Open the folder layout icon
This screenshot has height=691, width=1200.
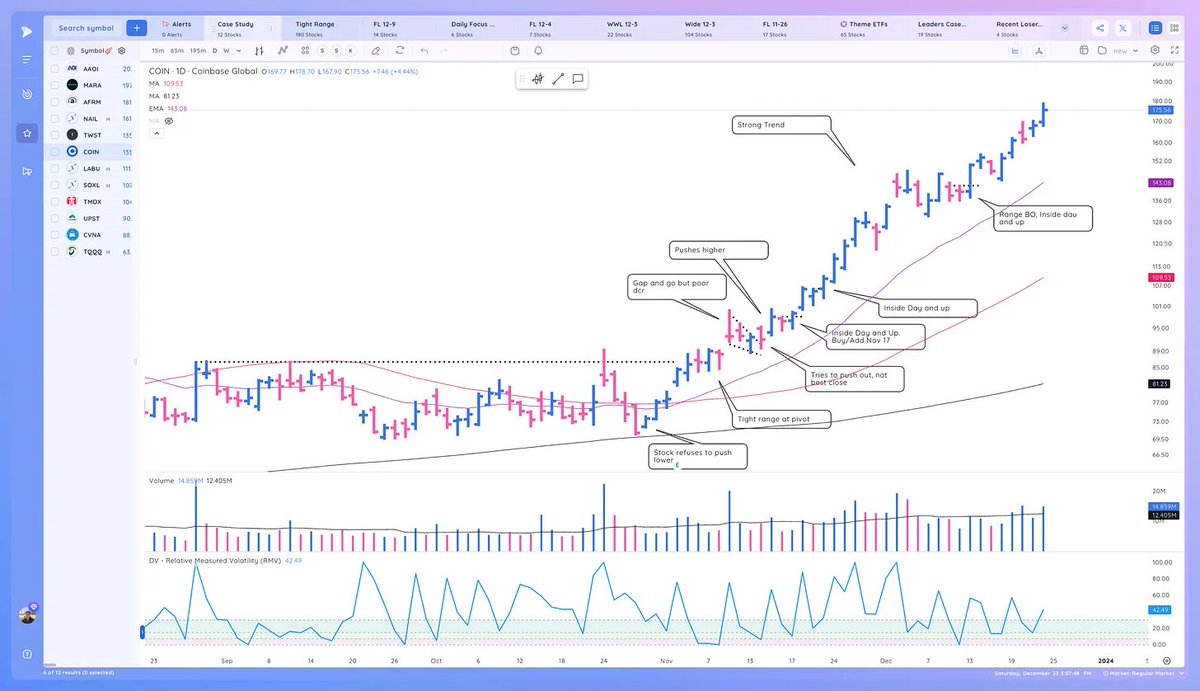coord(1102,50)
